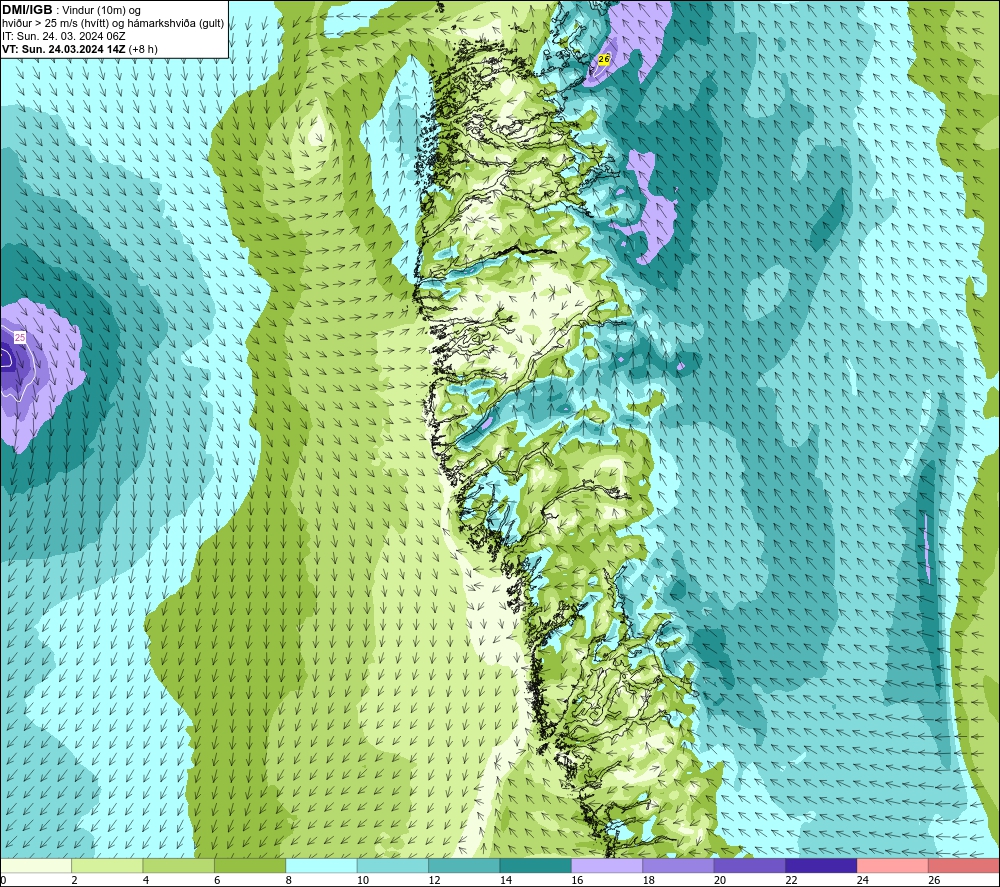Click the indigo 22–24 m/s legend swatch
This screenshot has width=1000, height=887.
(x=821, y=865)
